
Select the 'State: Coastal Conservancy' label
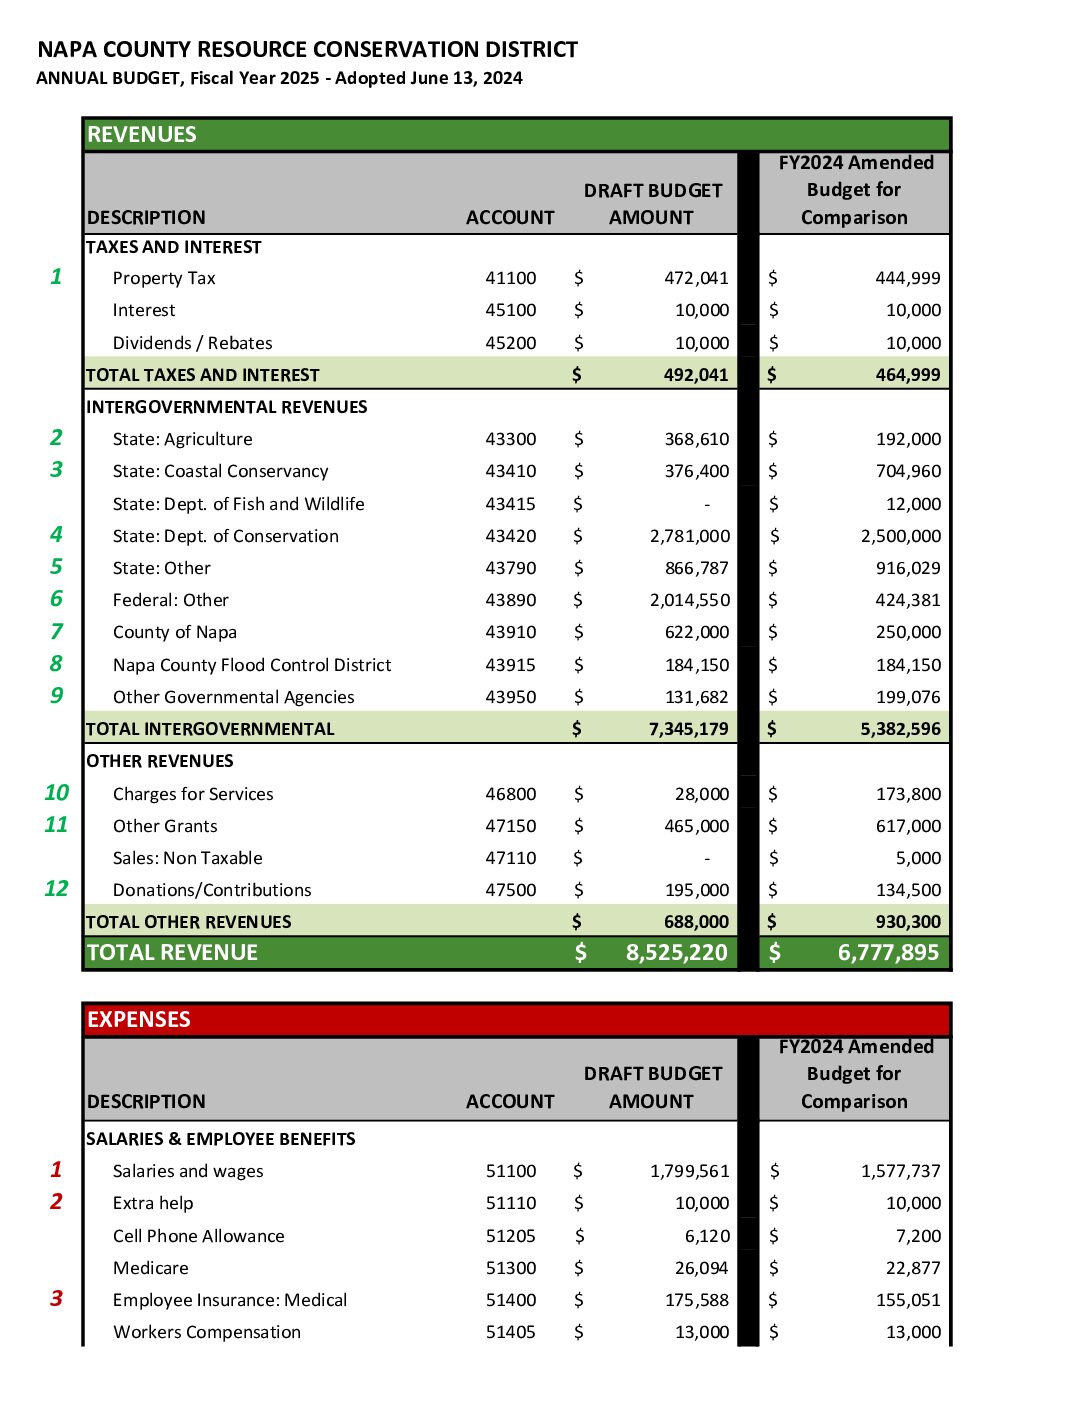click(221, 471)
